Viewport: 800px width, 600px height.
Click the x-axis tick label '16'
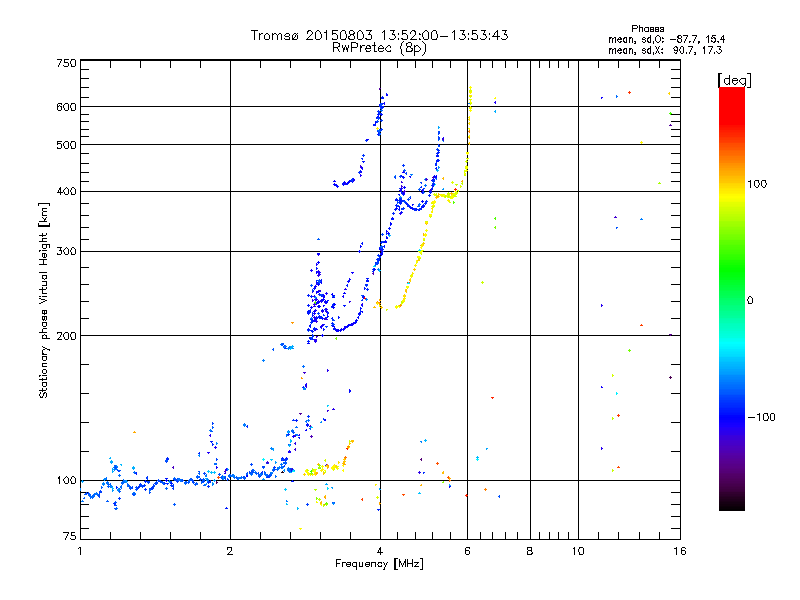680,551
